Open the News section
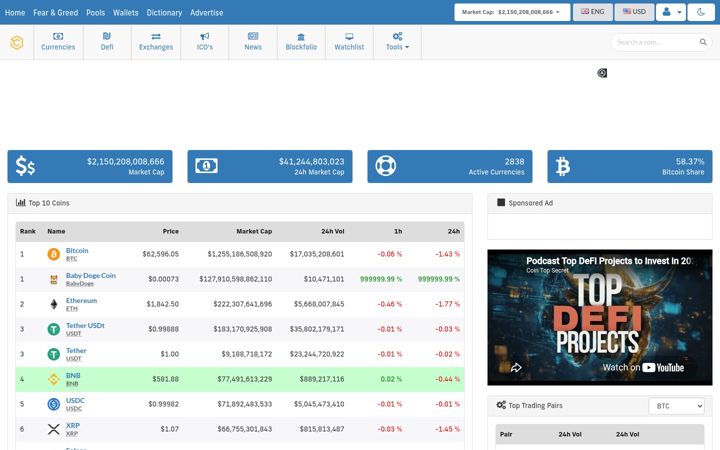This screenshot has height=450, width=720. pos(253,42)
